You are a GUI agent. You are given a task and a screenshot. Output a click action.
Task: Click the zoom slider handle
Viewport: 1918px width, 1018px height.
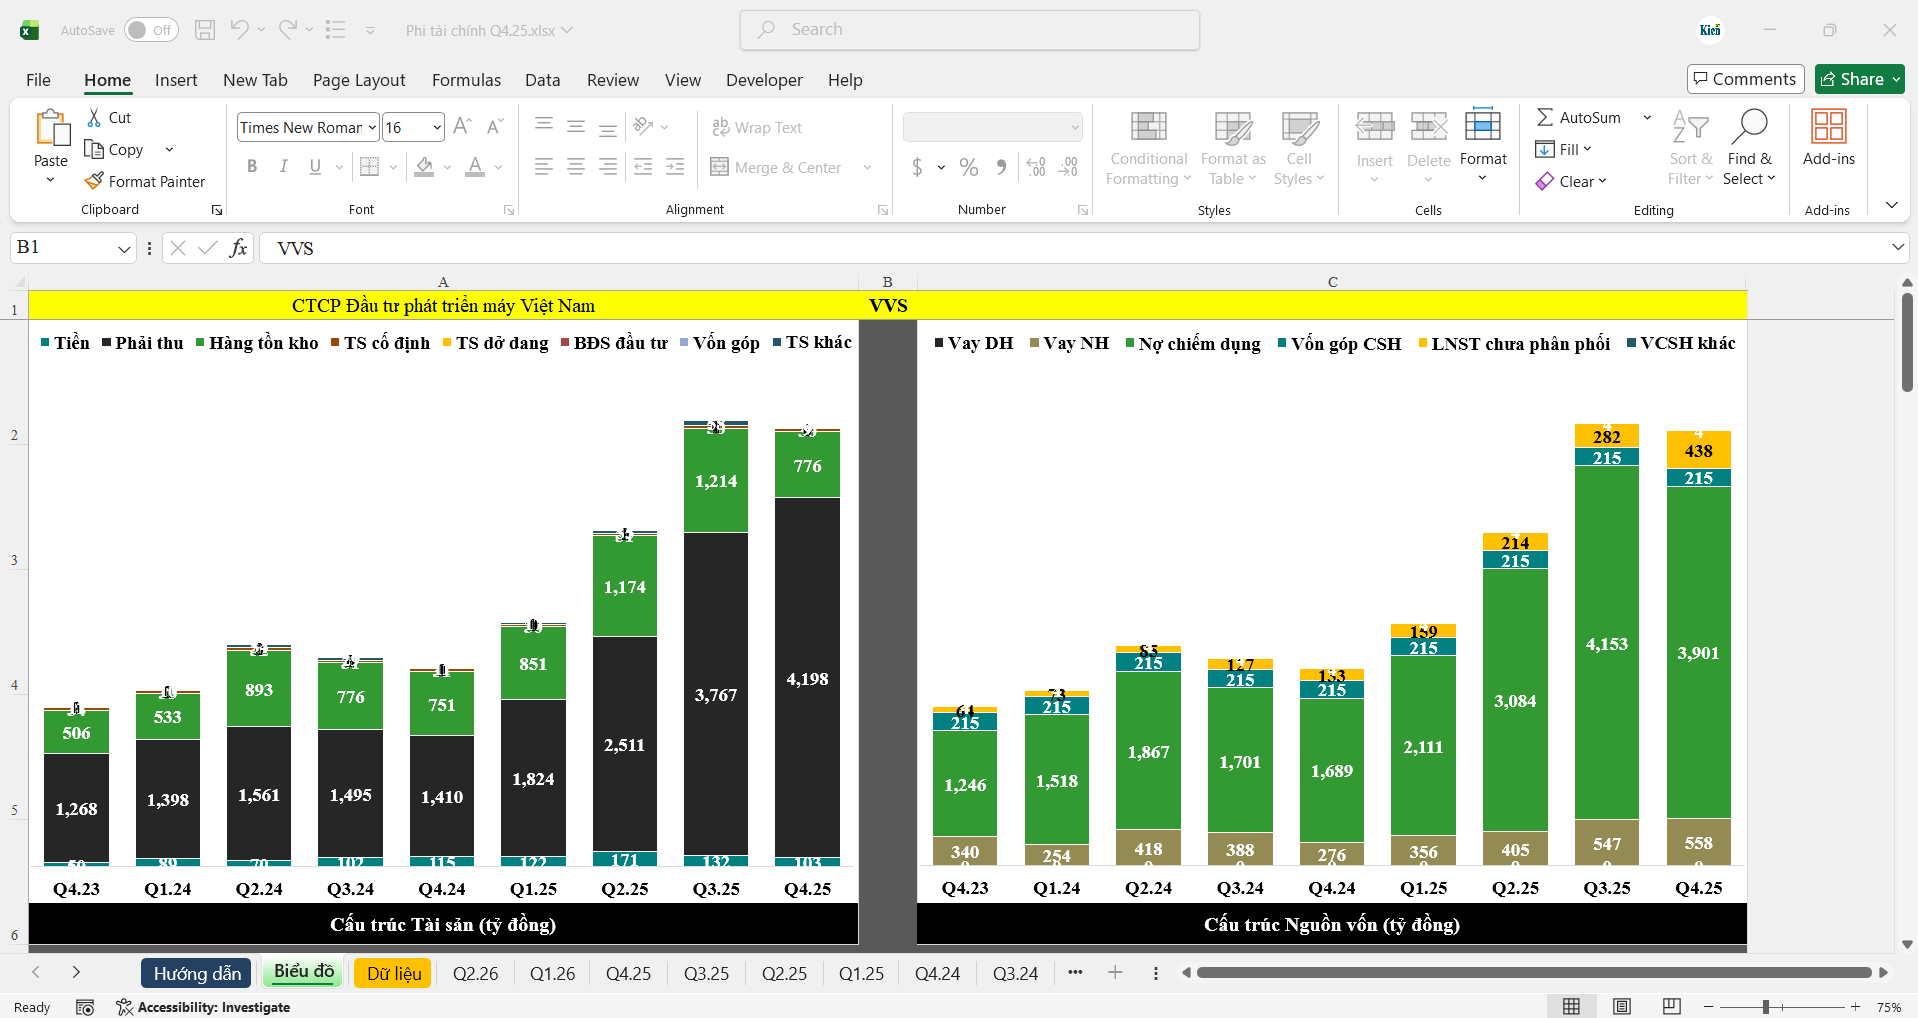pos(1766,1007)
